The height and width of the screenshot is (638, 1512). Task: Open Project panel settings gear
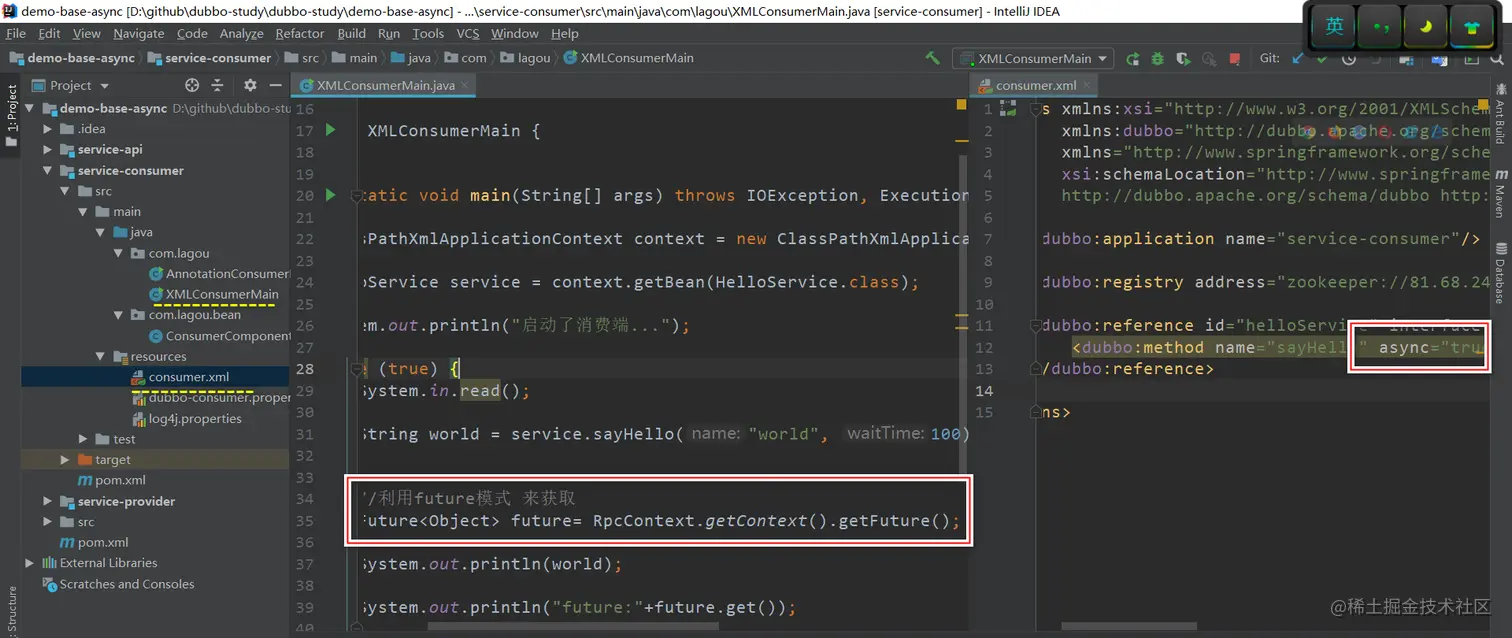click(250, 86)
